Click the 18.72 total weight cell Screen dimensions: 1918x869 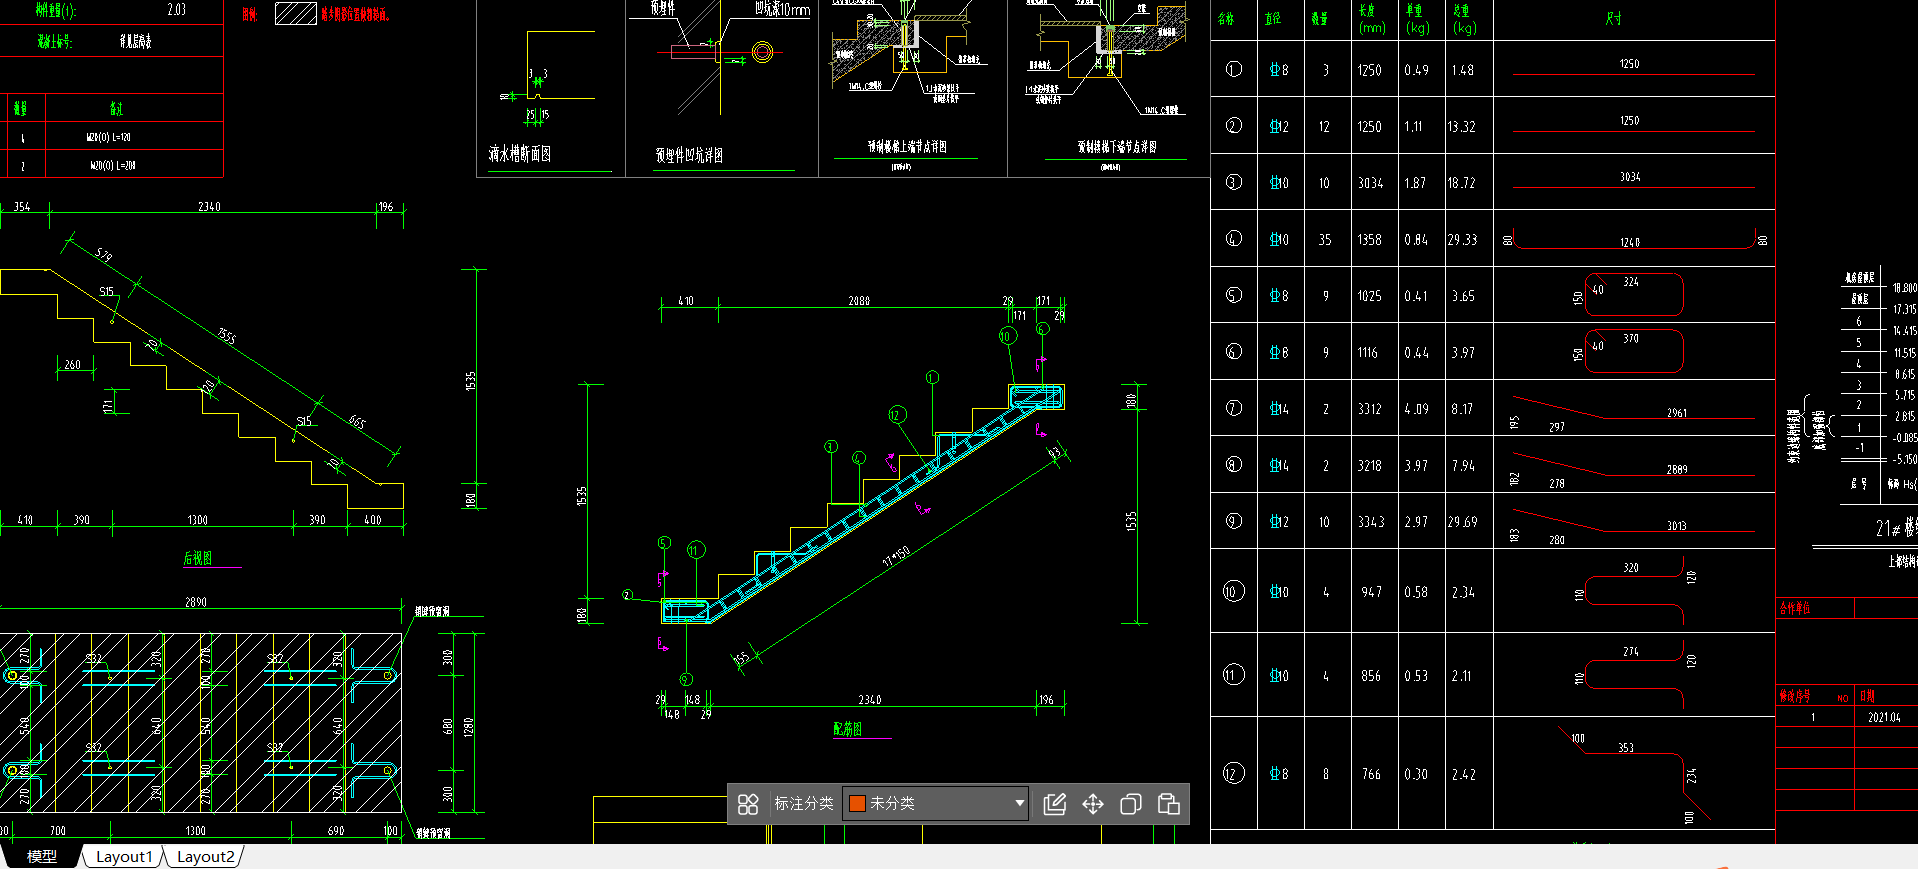pyautogui.click(x=1461, y=184)
